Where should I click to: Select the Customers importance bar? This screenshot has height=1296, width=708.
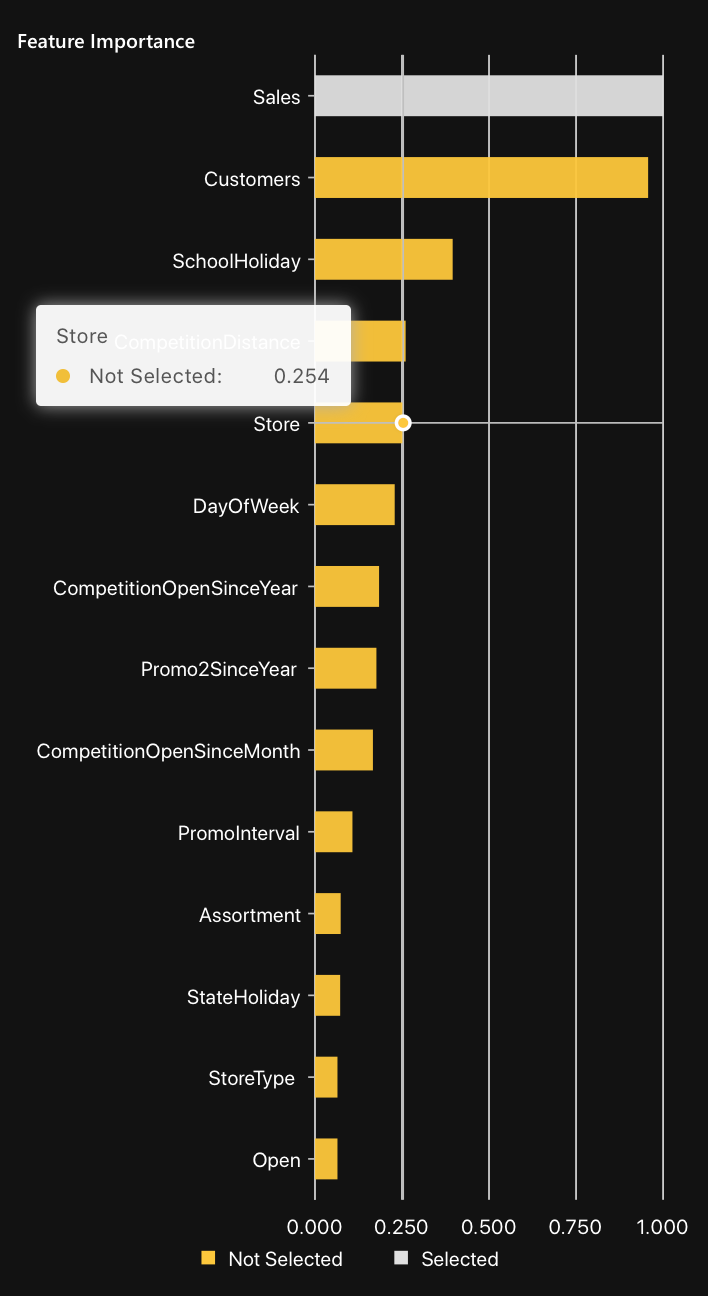480,178
